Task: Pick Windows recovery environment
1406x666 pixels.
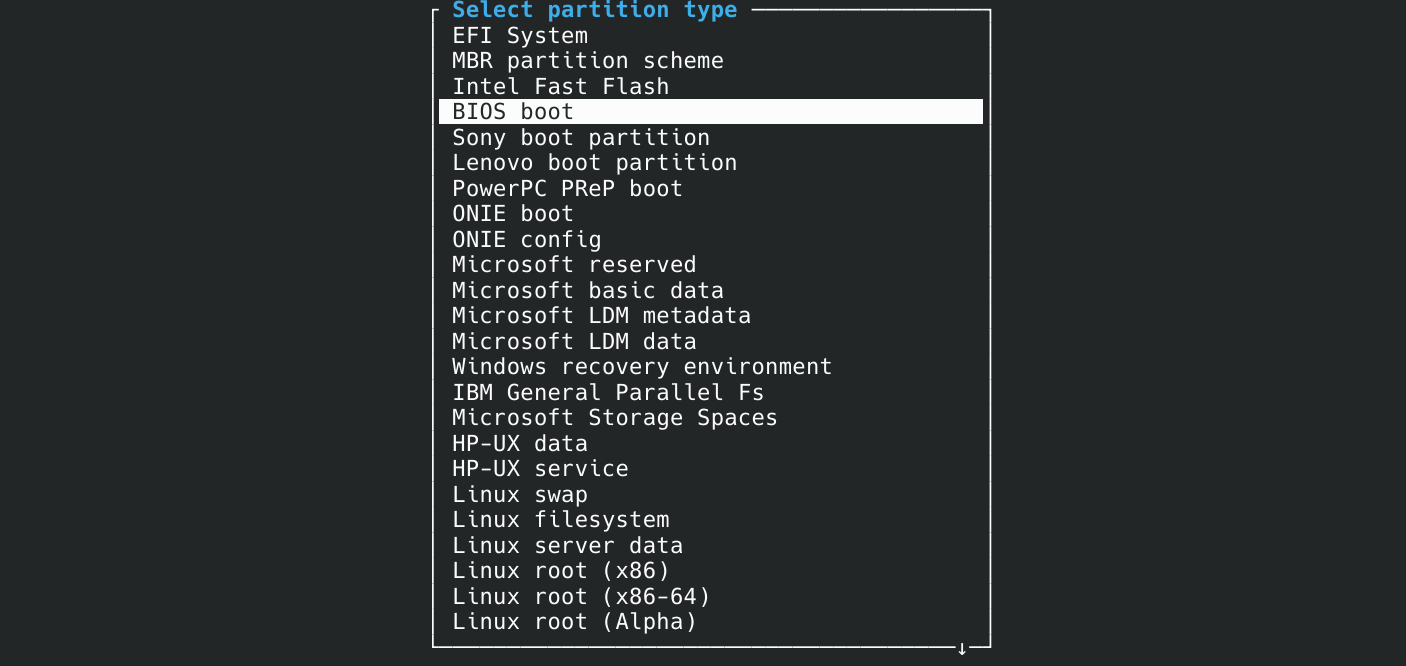Action: pos(641,366)
